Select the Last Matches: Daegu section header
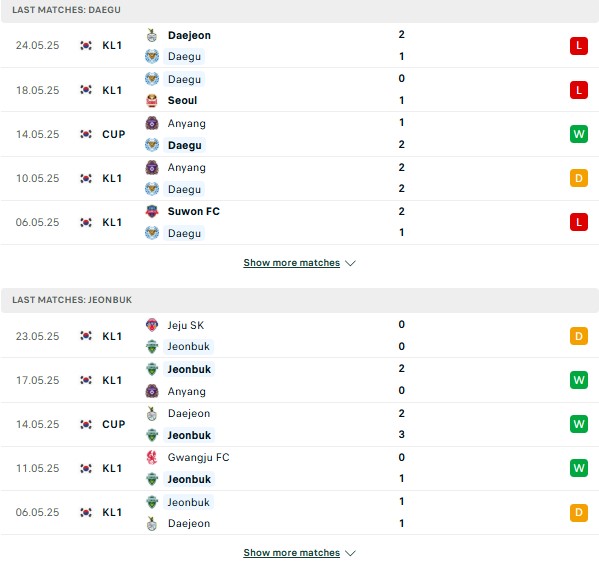Screen dimensions: 599x571 pos(300,10)
